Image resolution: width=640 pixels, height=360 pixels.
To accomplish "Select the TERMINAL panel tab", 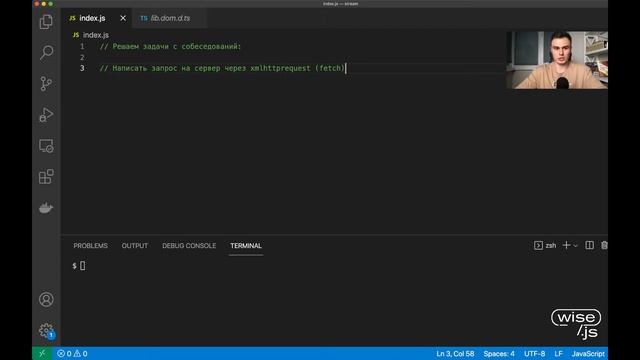I will click(x=246, y=246).
